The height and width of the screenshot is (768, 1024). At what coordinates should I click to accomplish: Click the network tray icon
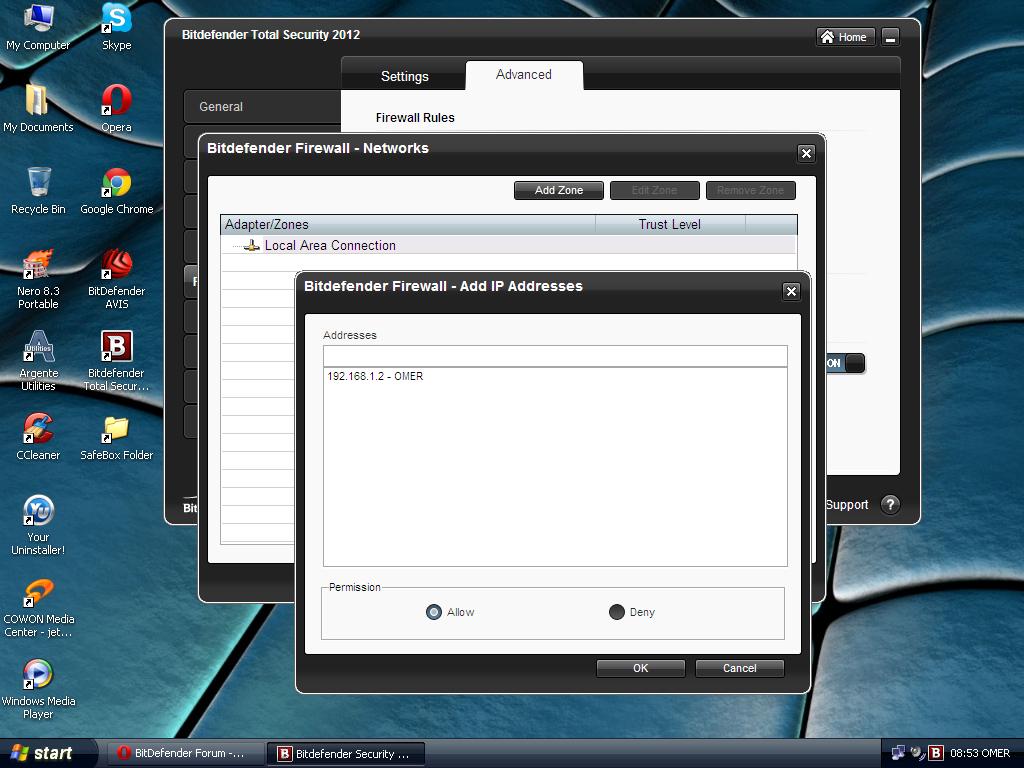click(x=899, y=753)
